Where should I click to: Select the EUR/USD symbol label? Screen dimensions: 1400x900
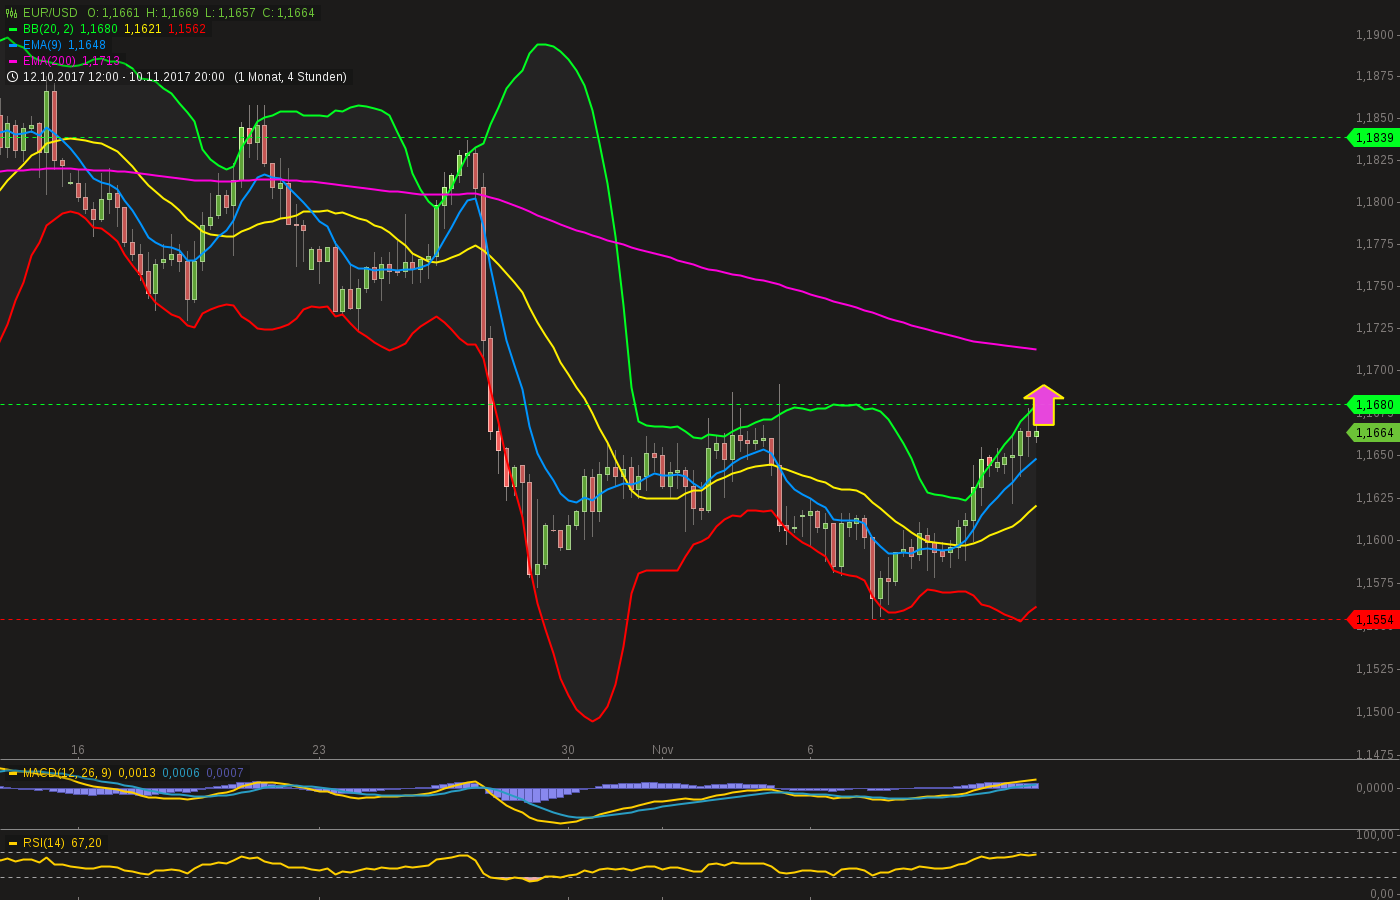[x=50, y=13]
